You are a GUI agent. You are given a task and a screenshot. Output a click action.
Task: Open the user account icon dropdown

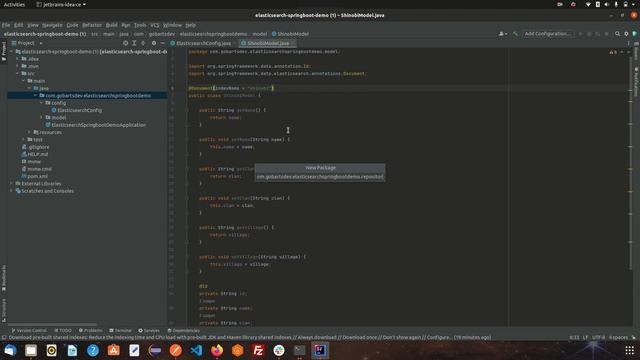503,34
